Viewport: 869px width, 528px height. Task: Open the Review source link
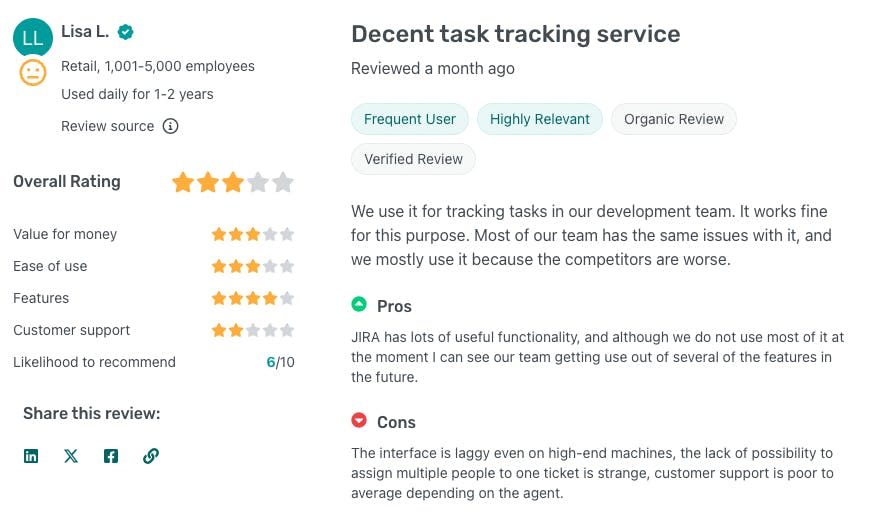click(x=108, y=126)
